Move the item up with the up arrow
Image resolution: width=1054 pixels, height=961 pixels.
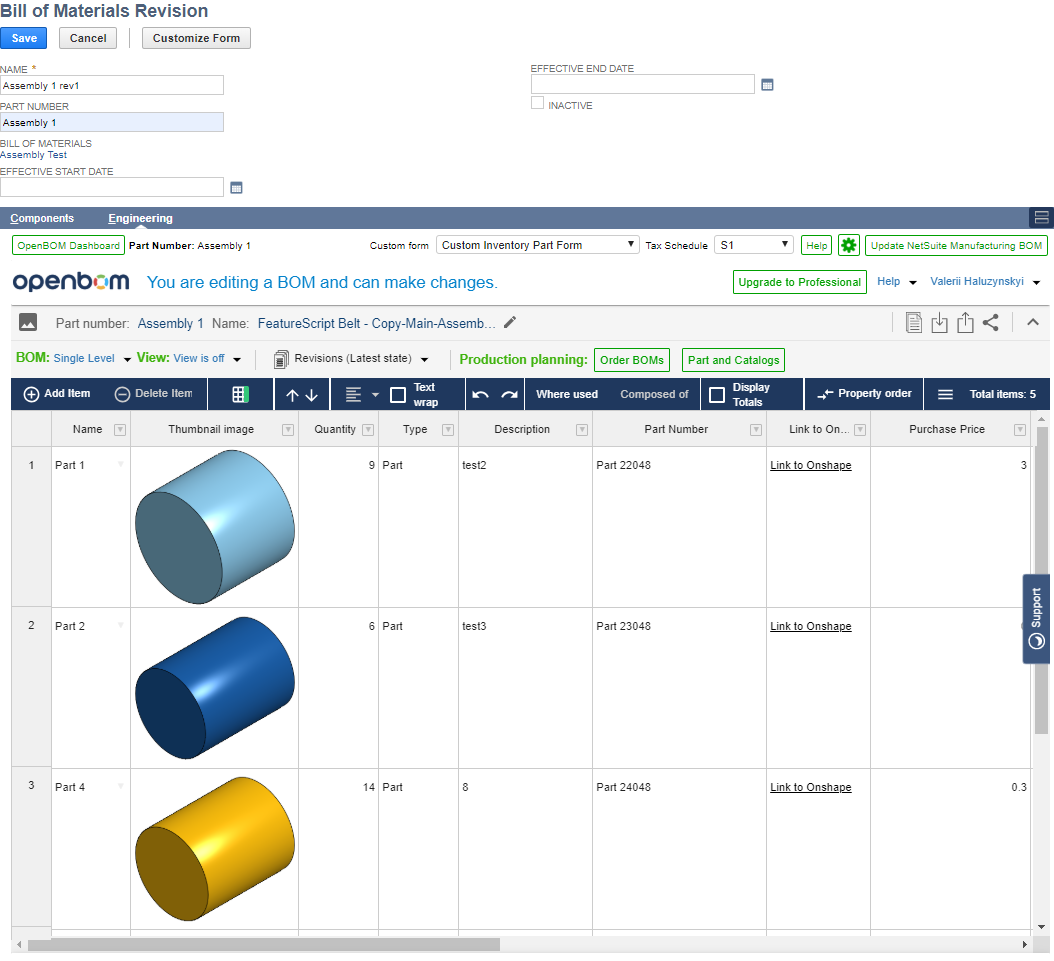[292, 395]
